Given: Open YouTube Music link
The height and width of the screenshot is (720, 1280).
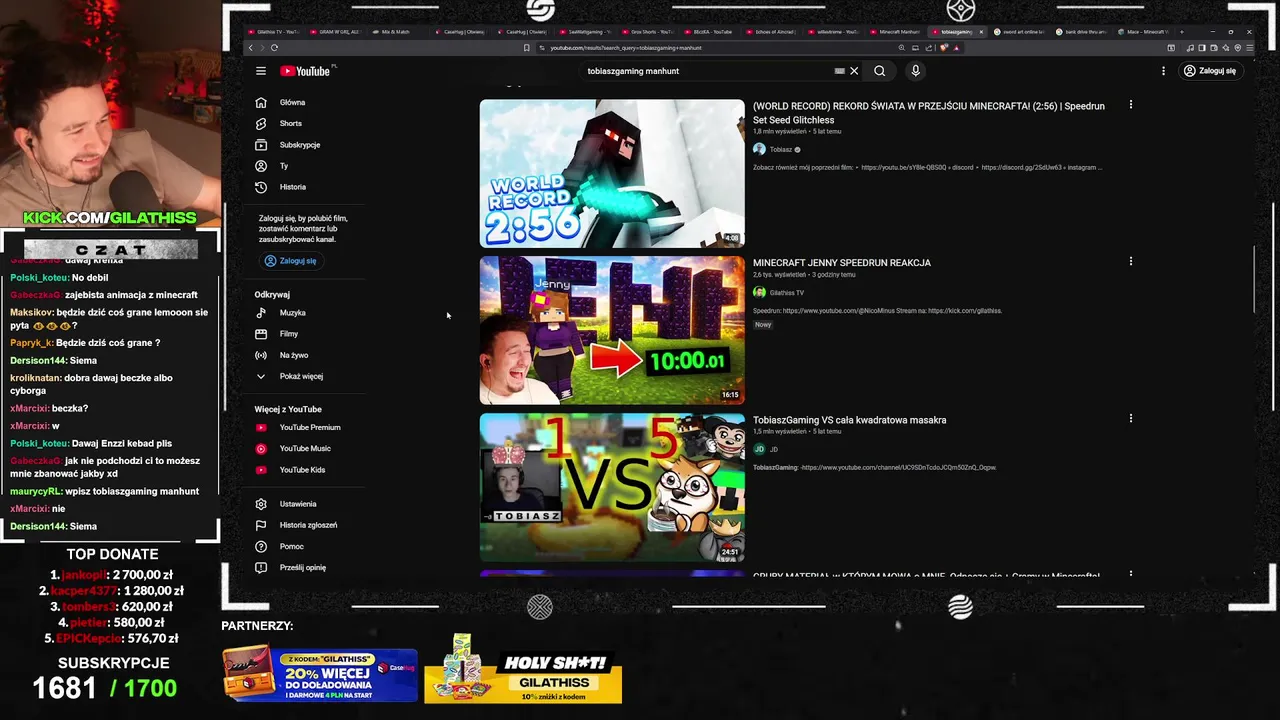Looking at the screenshot, I should tap(304, 449).
